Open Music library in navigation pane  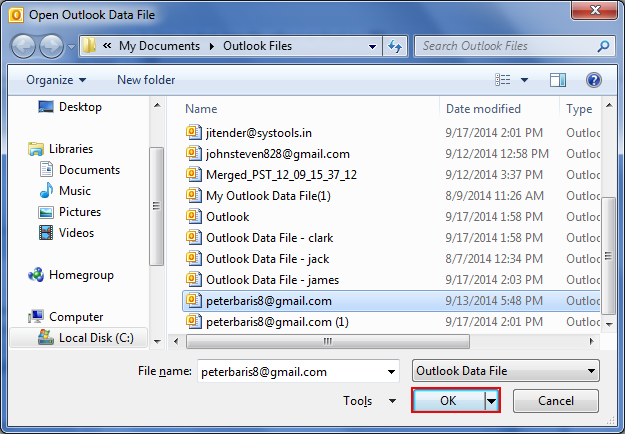point(65,191)
